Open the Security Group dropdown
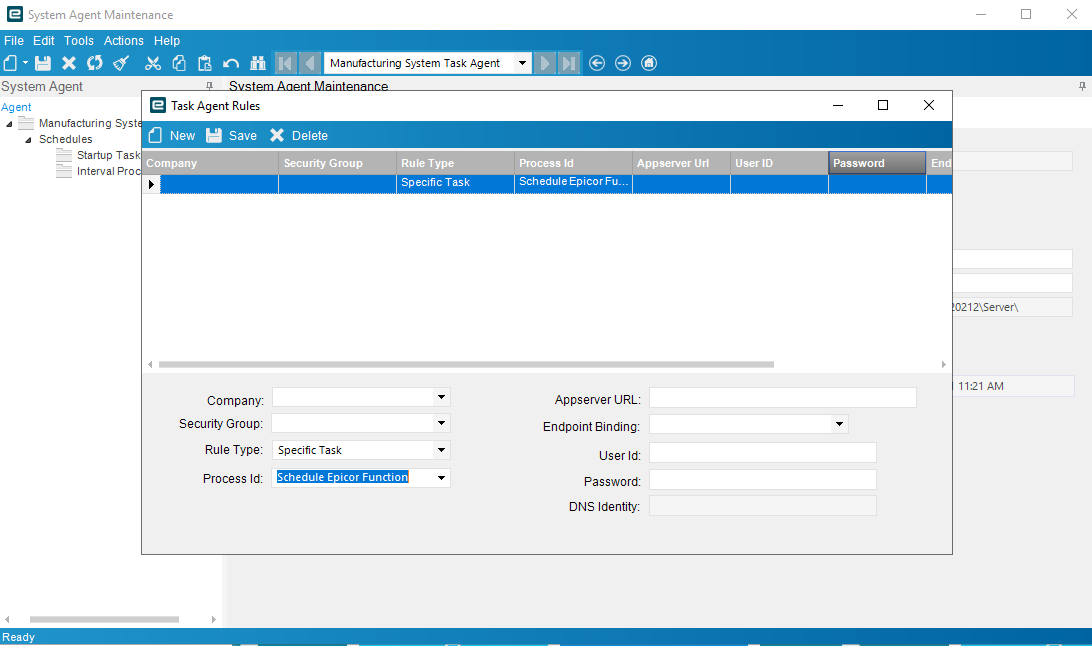Screen dimensions: 1092x646 pos(442,423)
